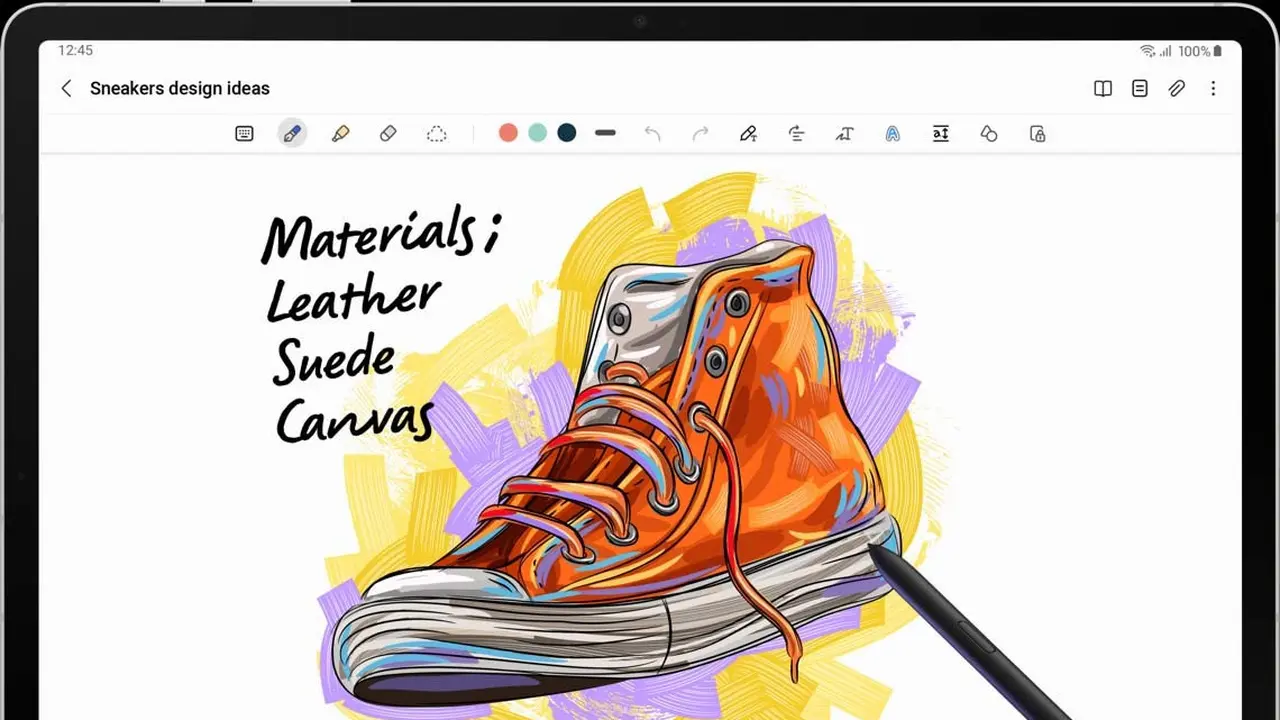Select the dotted lasso selection tool
The height and width of the screenshot is (720, 1280).
click(x=437, y=133)
